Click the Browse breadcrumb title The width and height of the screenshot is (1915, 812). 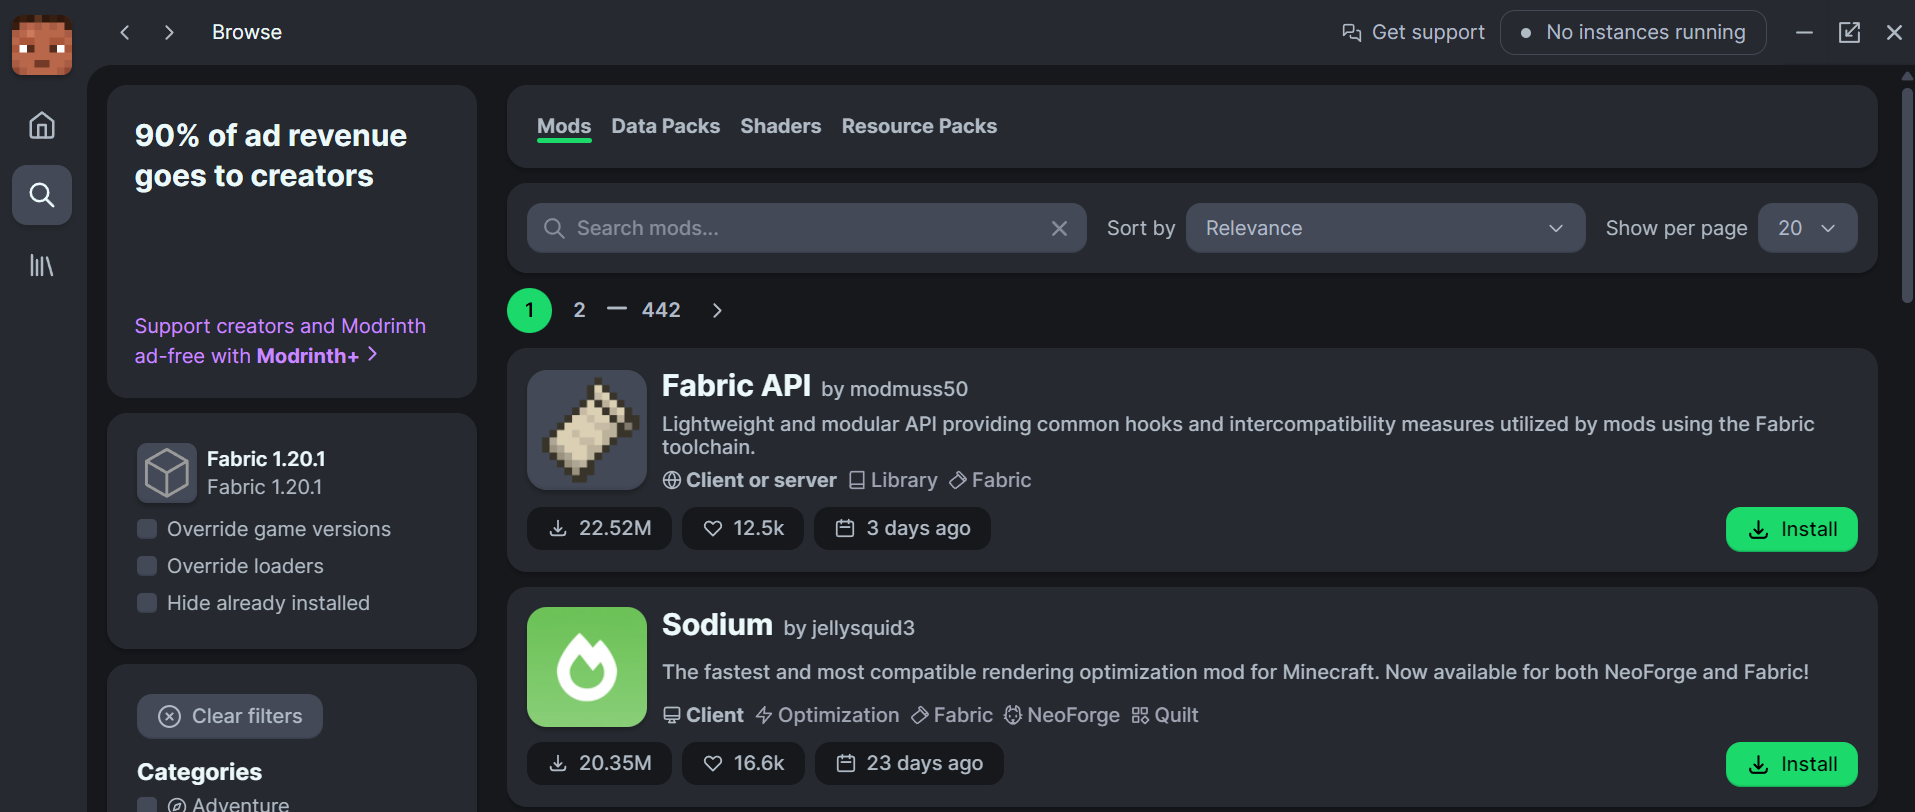247,32
